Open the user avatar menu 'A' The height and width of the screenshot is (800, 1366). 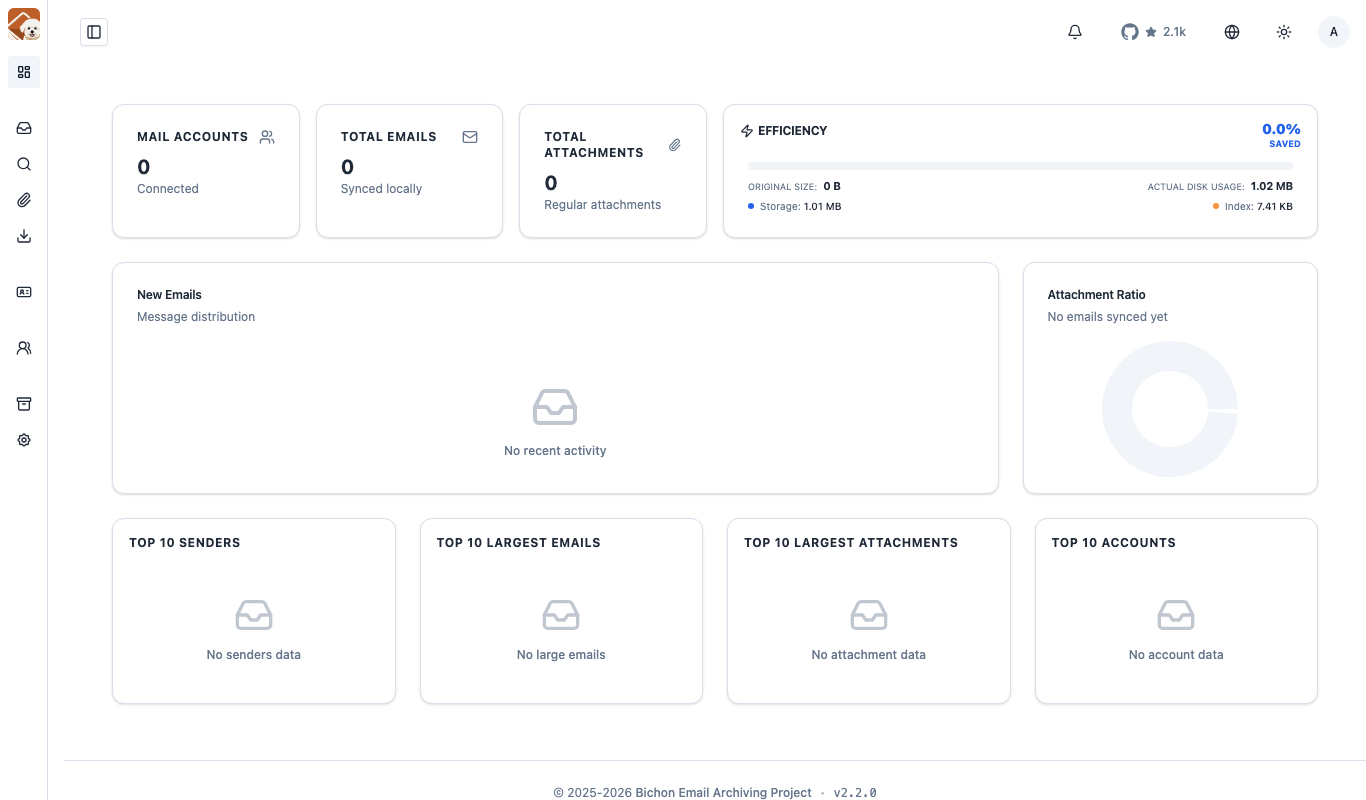[x=1334, y=32]
